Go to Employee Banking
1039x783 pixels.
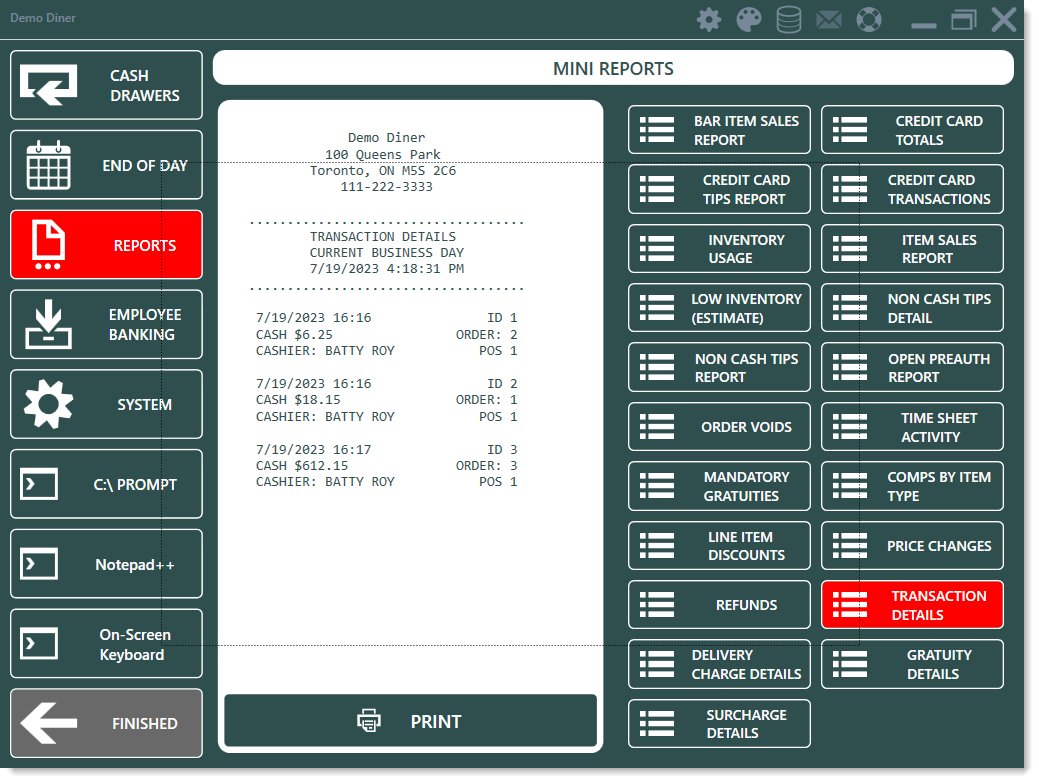[x=106, y=325]
